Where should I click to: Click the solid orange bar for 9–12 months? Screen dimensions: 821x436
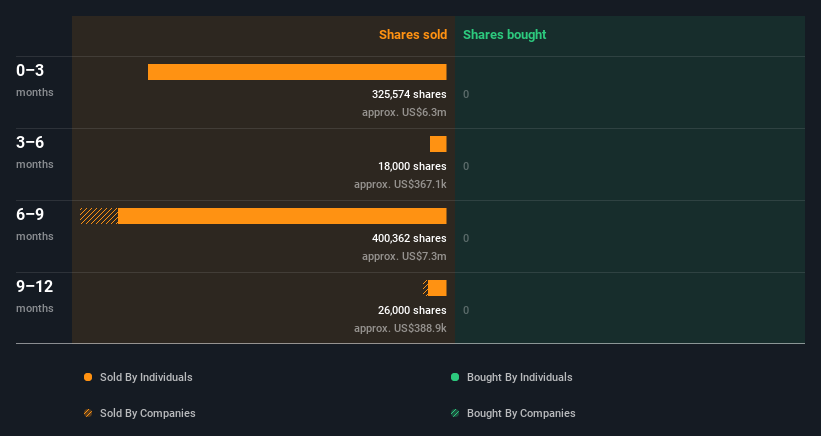[437, 288]
